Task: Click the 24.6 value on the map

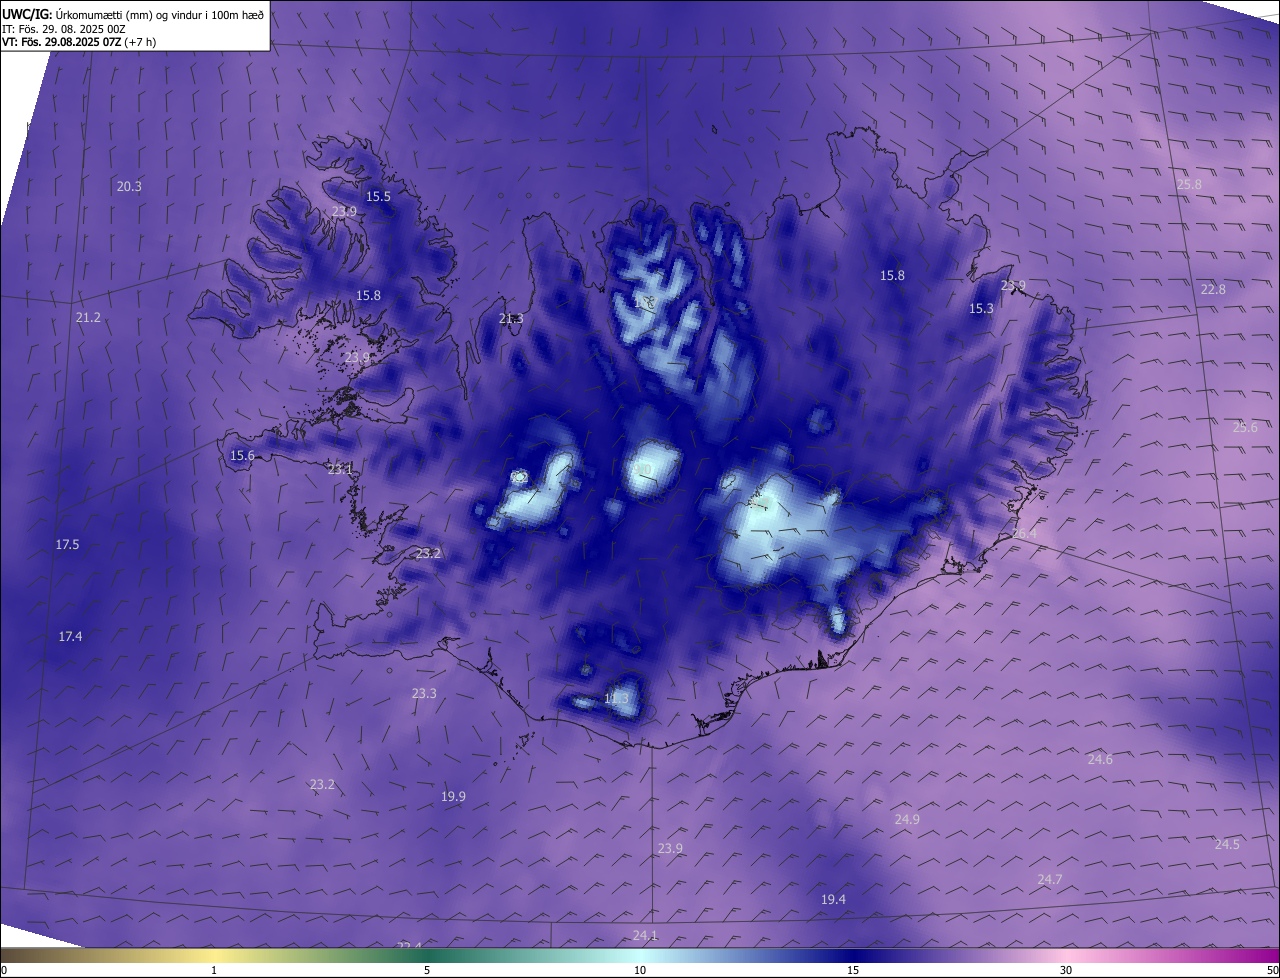Action: pos(1100,759)
